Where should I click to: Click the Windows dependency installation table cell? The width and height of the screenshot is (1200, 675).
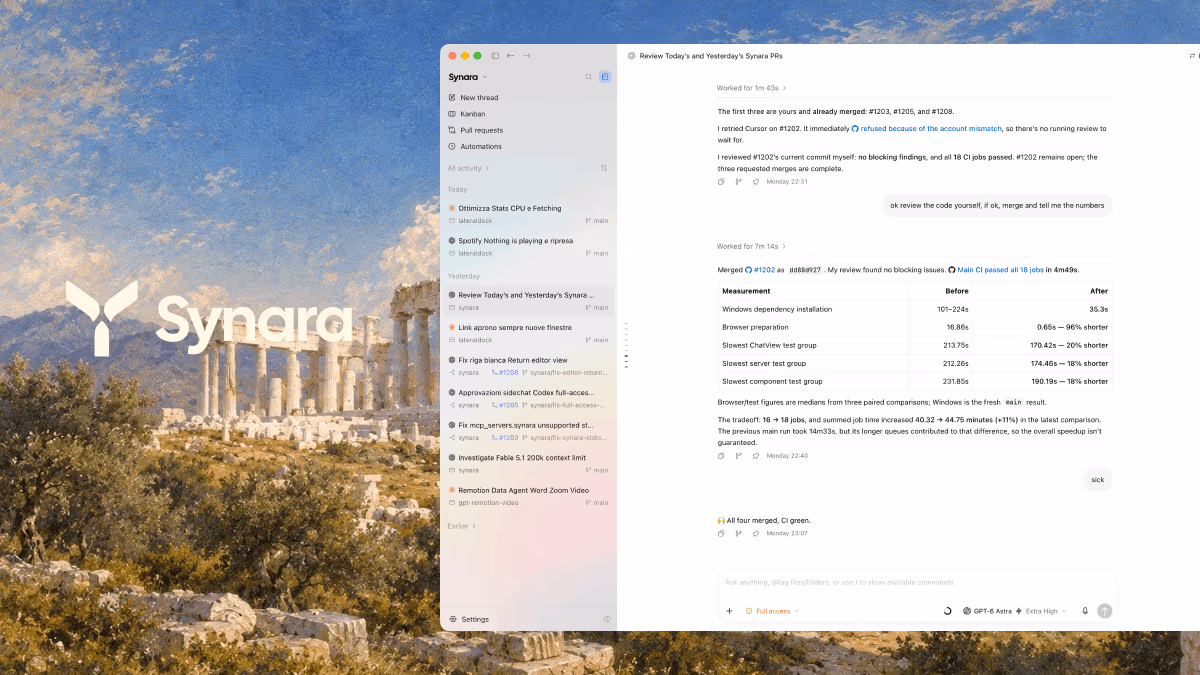coord(813,309)
